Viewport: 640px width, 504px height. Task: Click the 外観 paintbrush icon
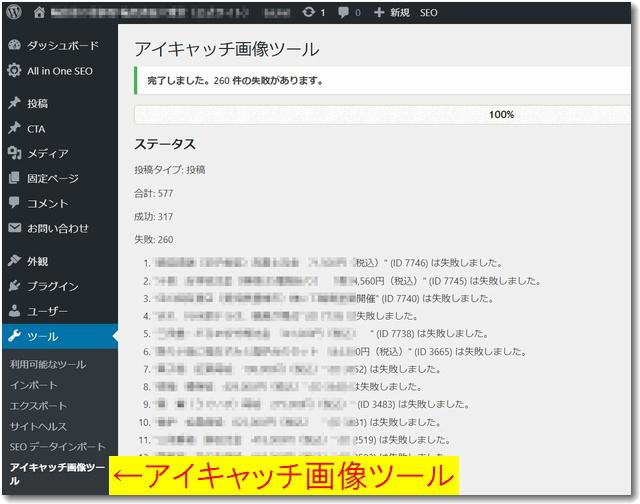(x=14, y=260)
